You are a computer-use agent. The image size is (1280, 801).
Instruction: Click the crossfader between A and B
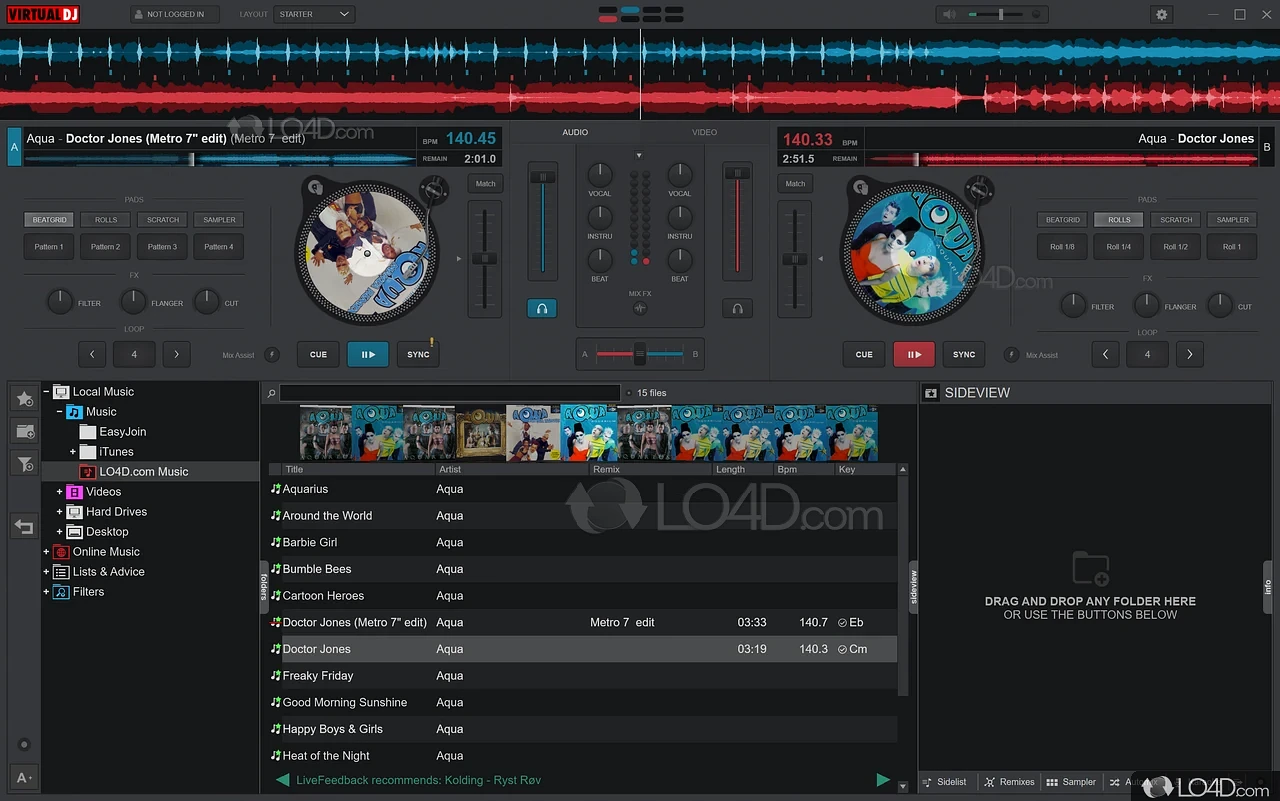tap(640, 354)
